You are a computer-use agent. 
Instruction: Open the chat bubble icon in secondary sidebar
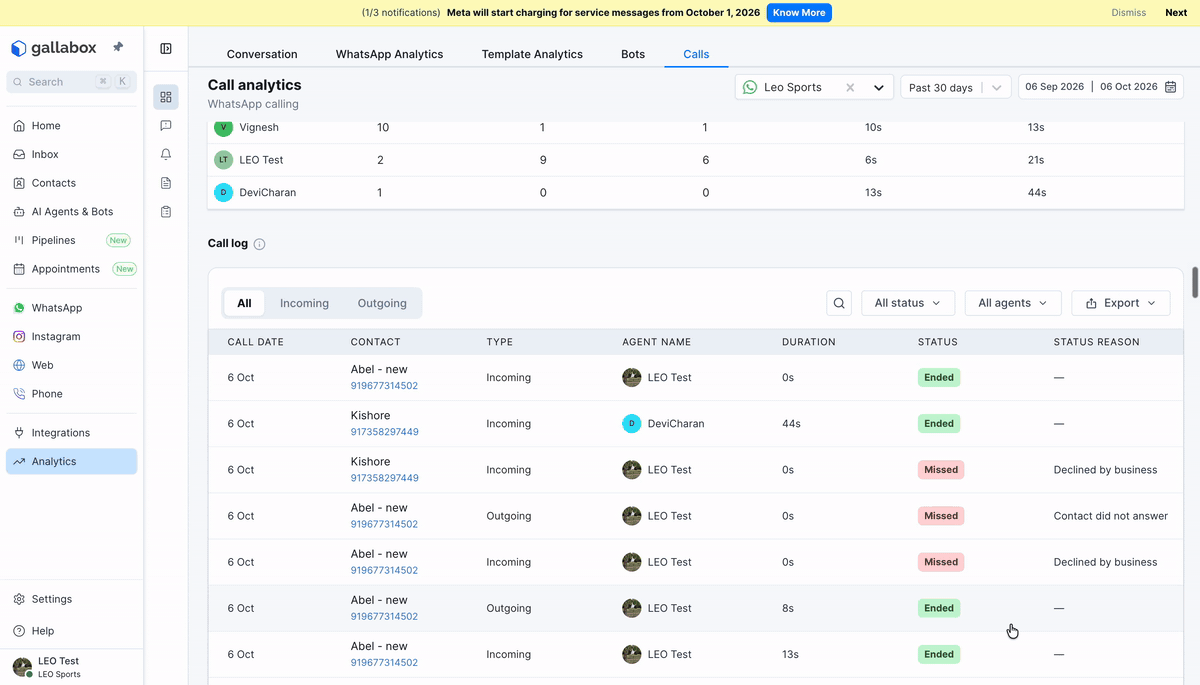(x=166, y=126)
